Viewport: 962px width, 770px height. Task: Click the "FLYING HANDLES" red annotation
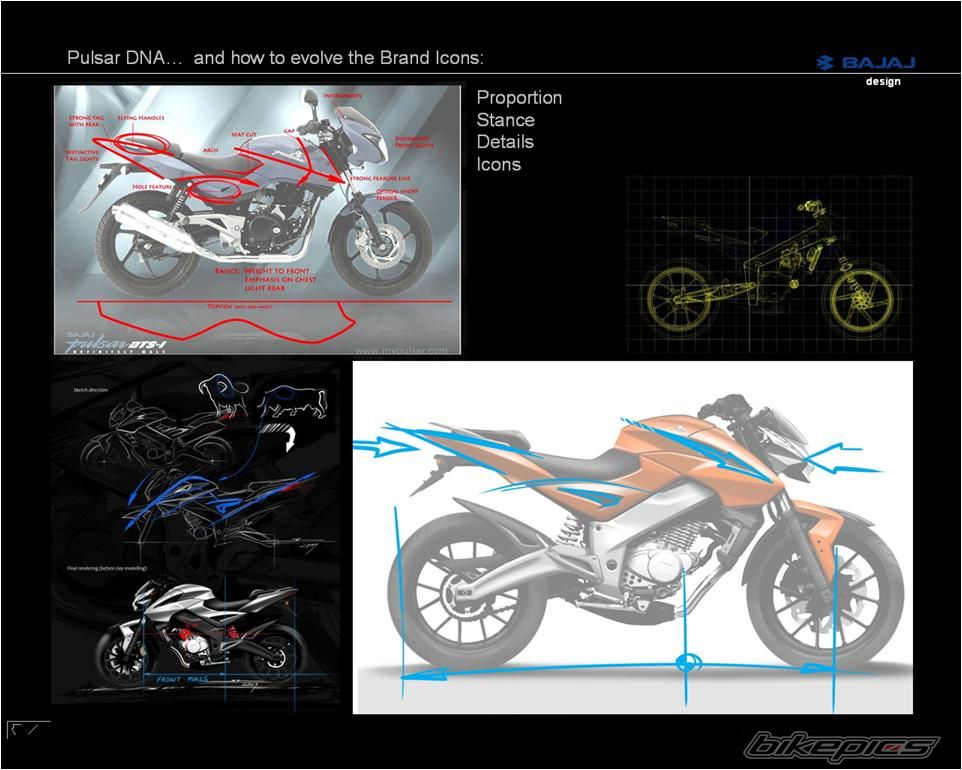(x=141, y=118)
